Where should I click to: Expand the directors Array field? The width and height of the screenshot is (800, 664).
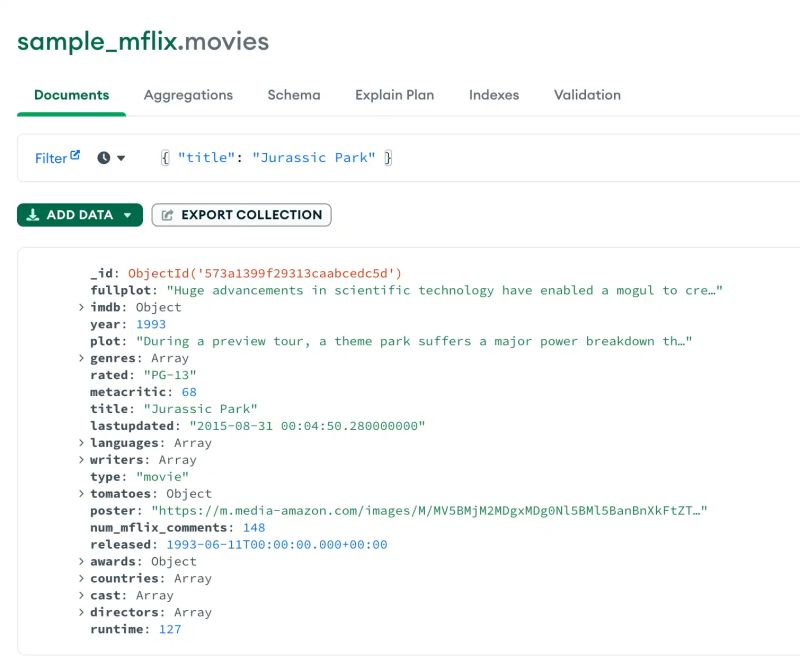coord(82,612)
